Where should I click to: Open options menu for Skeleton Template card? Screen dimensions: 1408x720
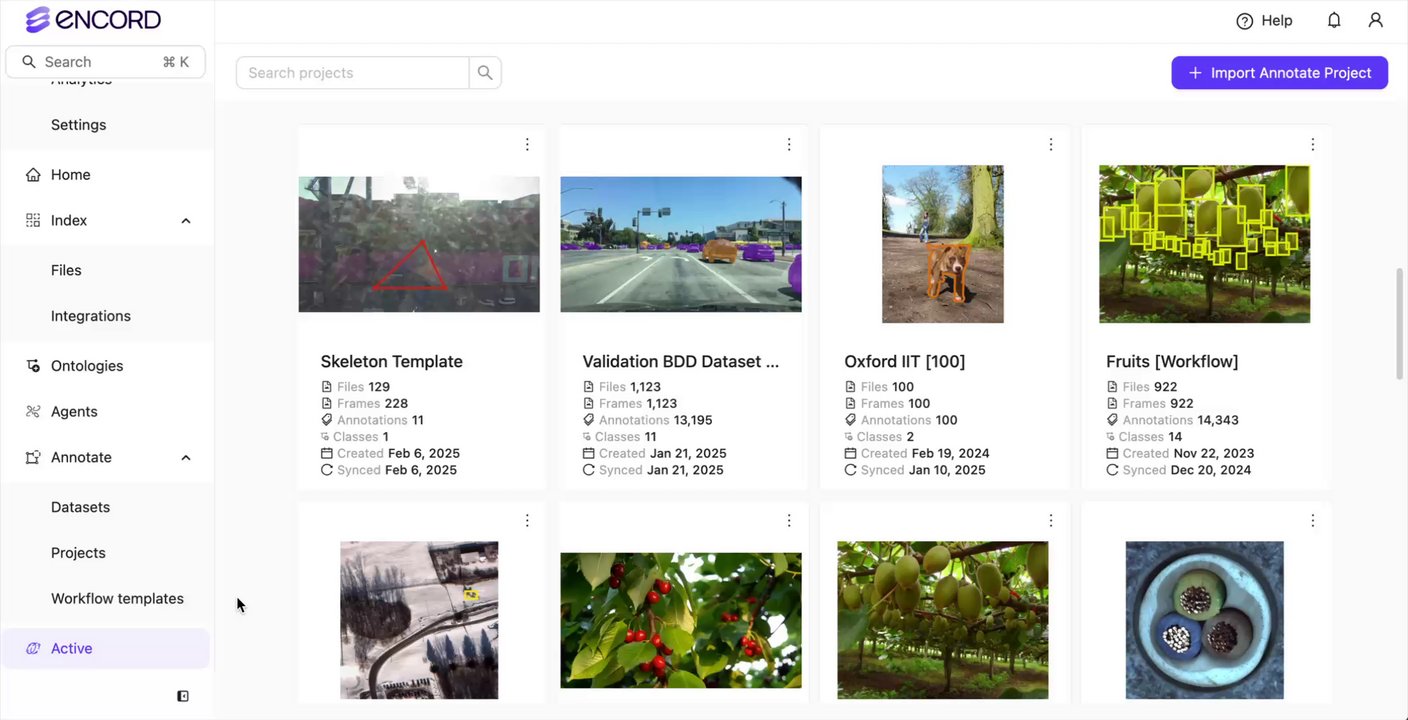click(527, 144)
